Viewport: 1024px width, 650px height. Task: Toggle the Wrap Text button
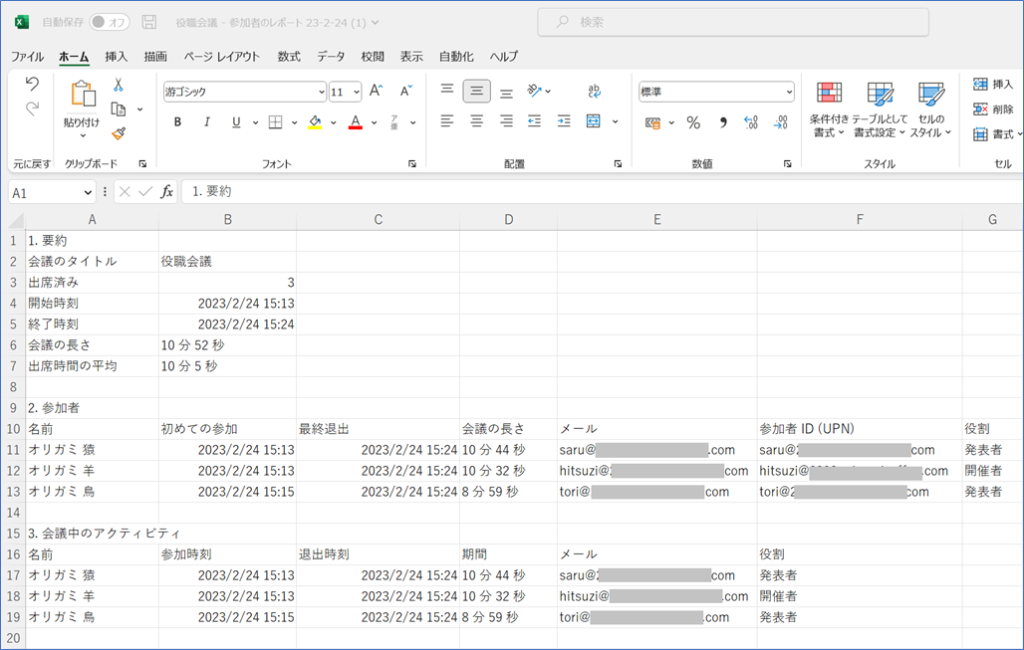595,91
